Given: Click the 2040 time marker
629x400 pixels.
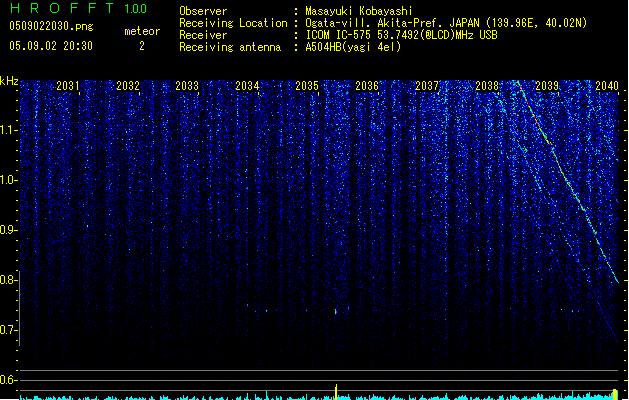Looking at the screenshot, I should point(607,86).
